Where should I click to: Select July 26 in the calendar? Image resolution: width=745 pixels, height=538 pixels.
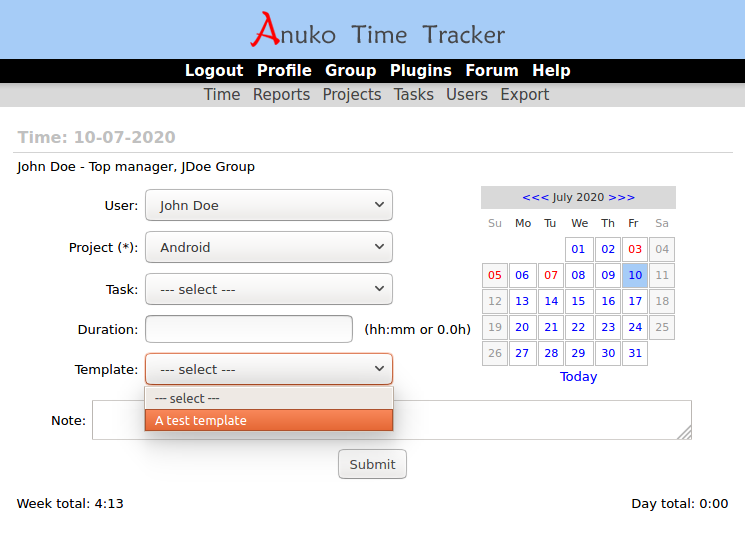click(x=495, y=354)
